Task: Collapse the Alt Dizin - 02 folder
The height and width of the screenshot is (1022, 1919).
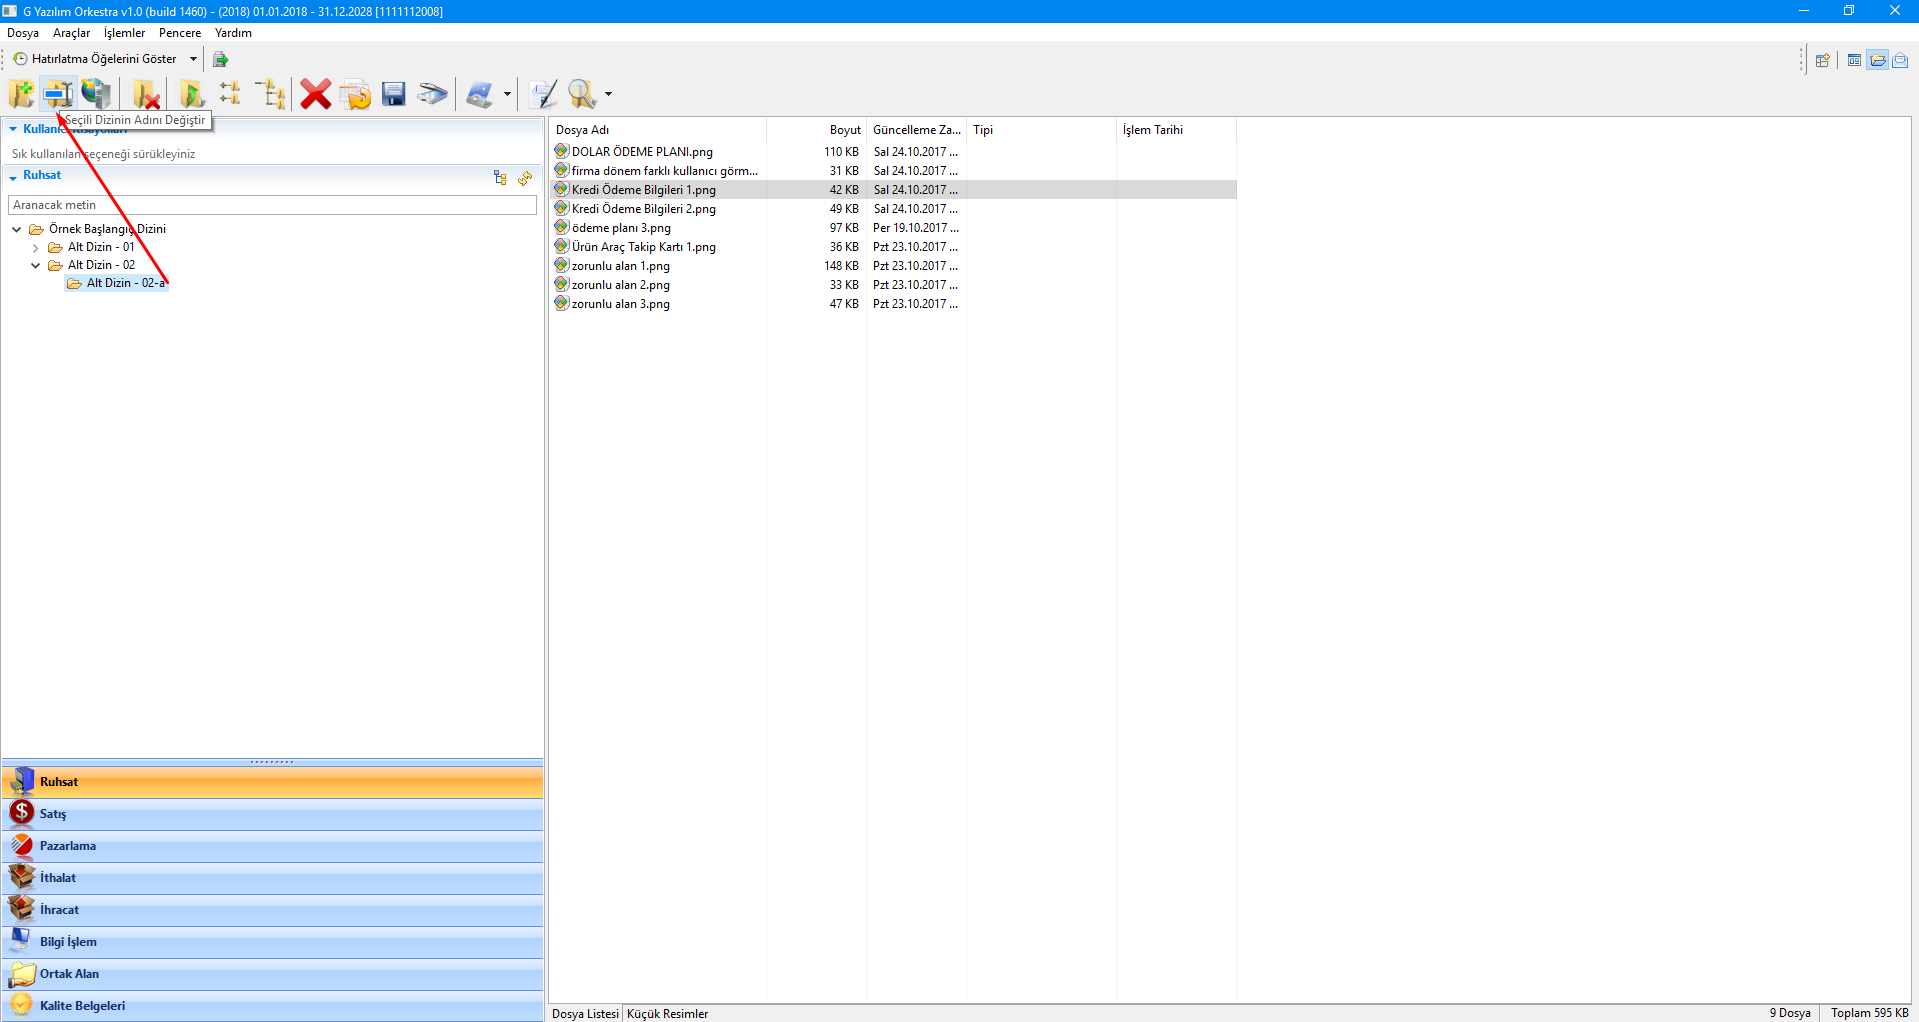Action: click(x=36, y=266)
